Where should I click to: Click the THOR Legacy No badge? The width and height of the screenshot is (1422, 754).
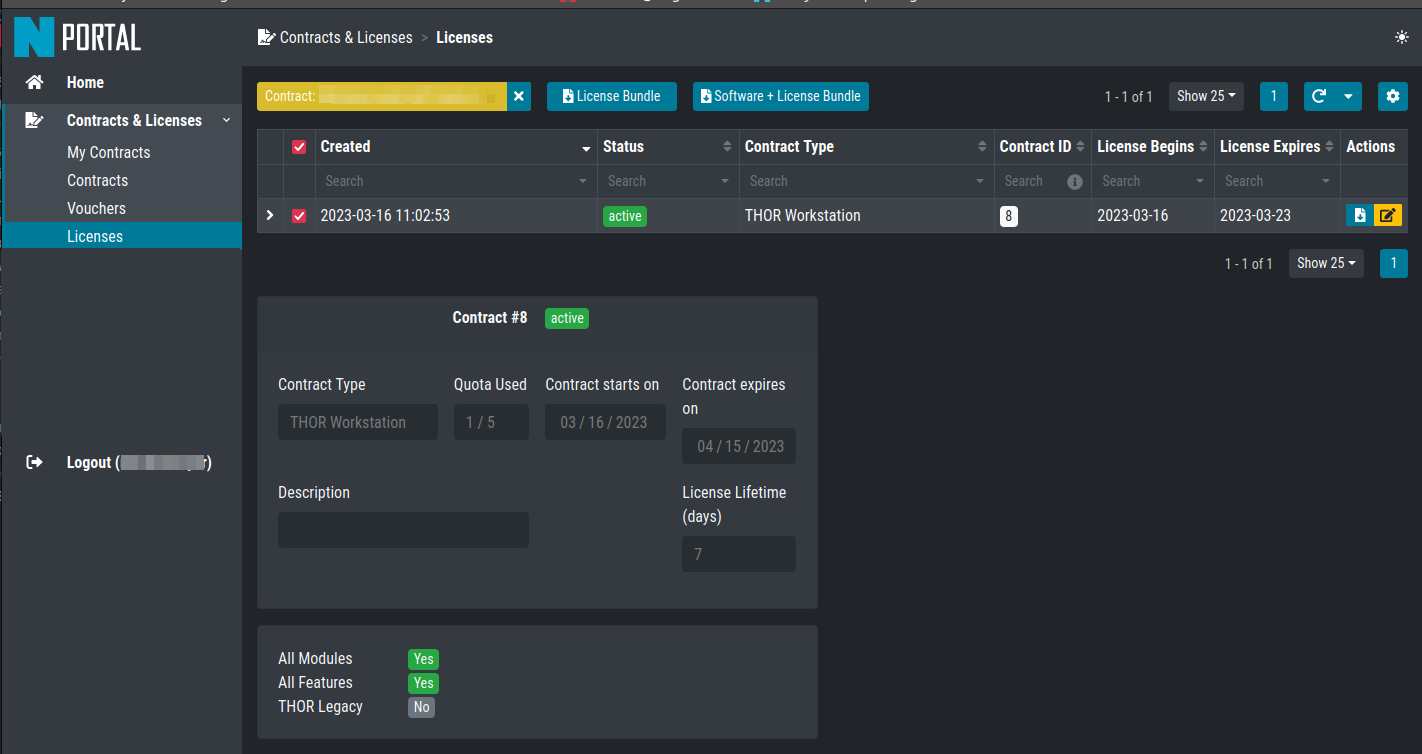click(421, 707)
